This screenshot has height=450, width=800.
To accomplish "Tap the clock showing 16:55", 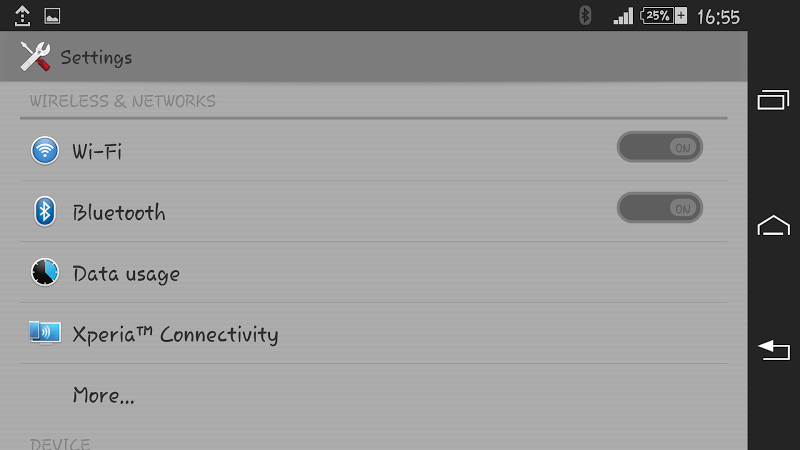I will [x=718, y=17].
